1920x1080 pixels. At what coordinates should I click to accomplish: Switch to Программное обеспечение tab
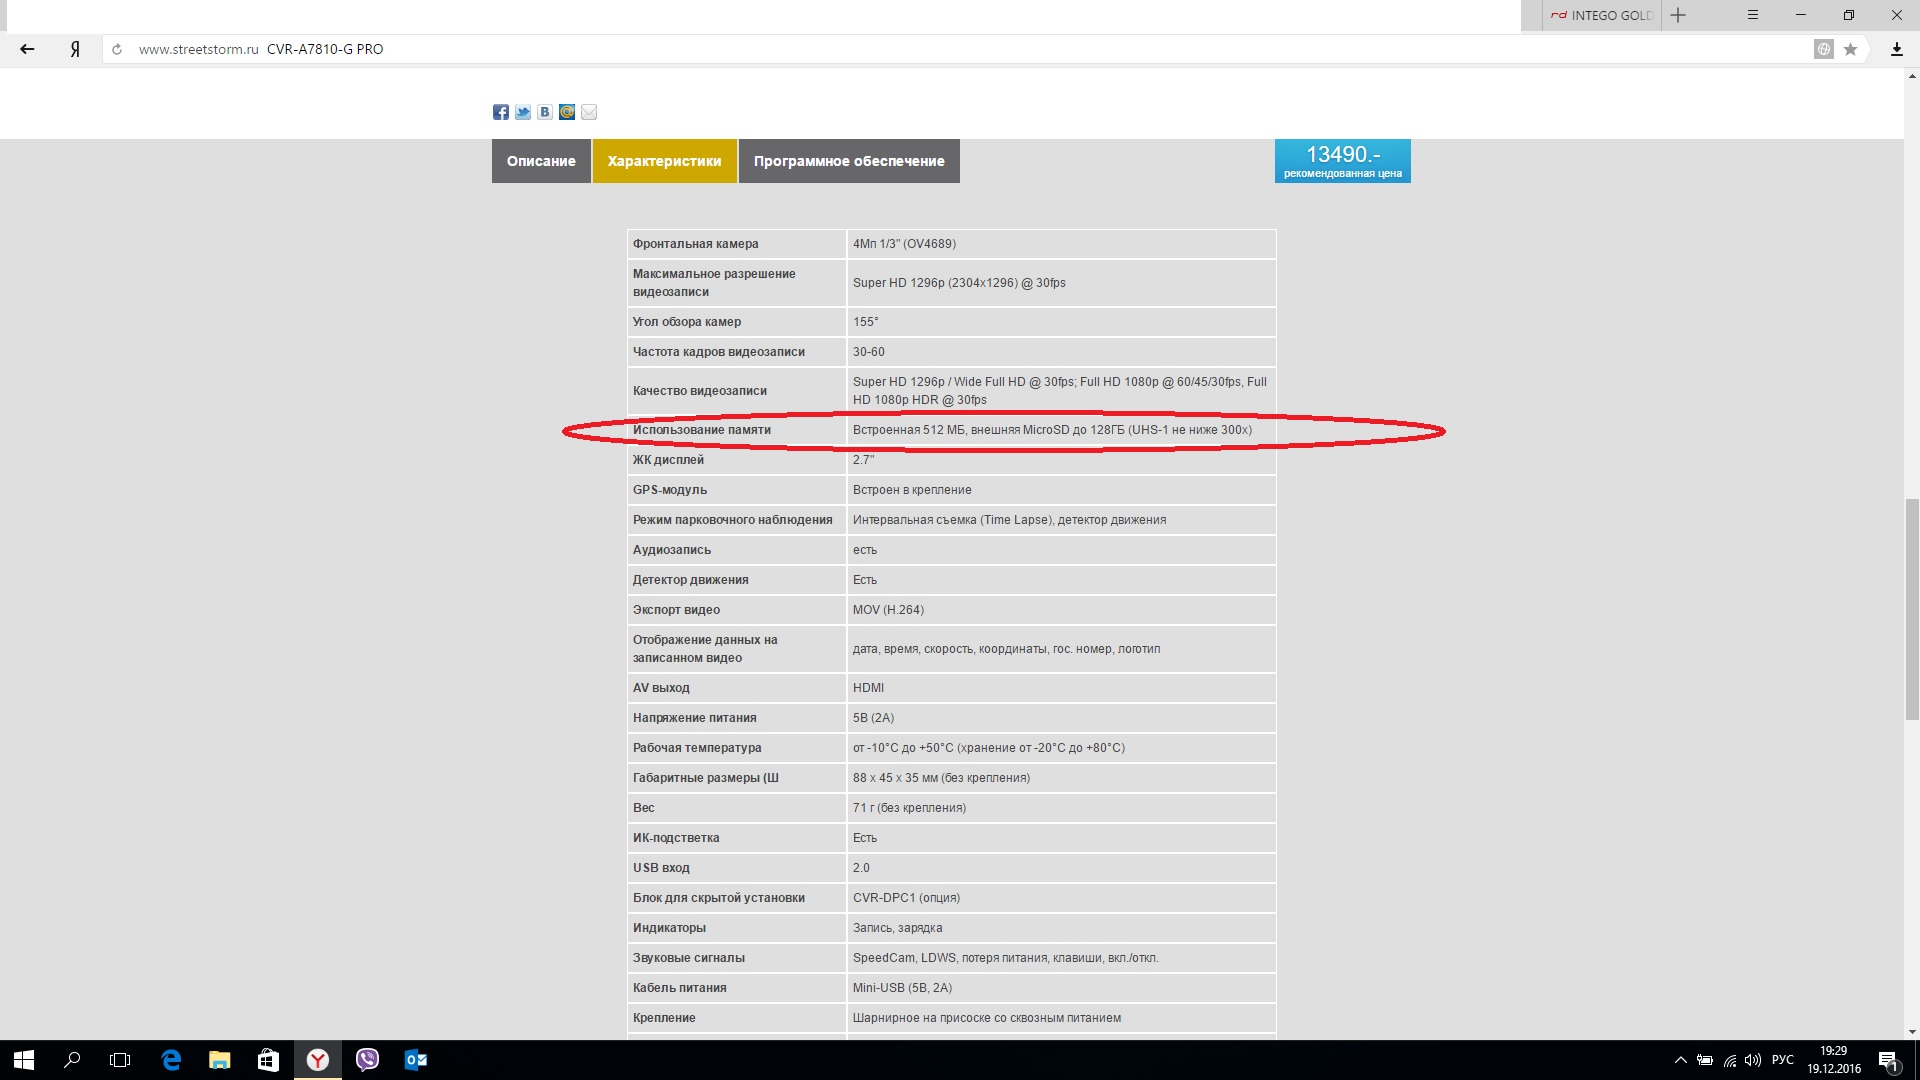pyautogui.click(x=849, y=161)
